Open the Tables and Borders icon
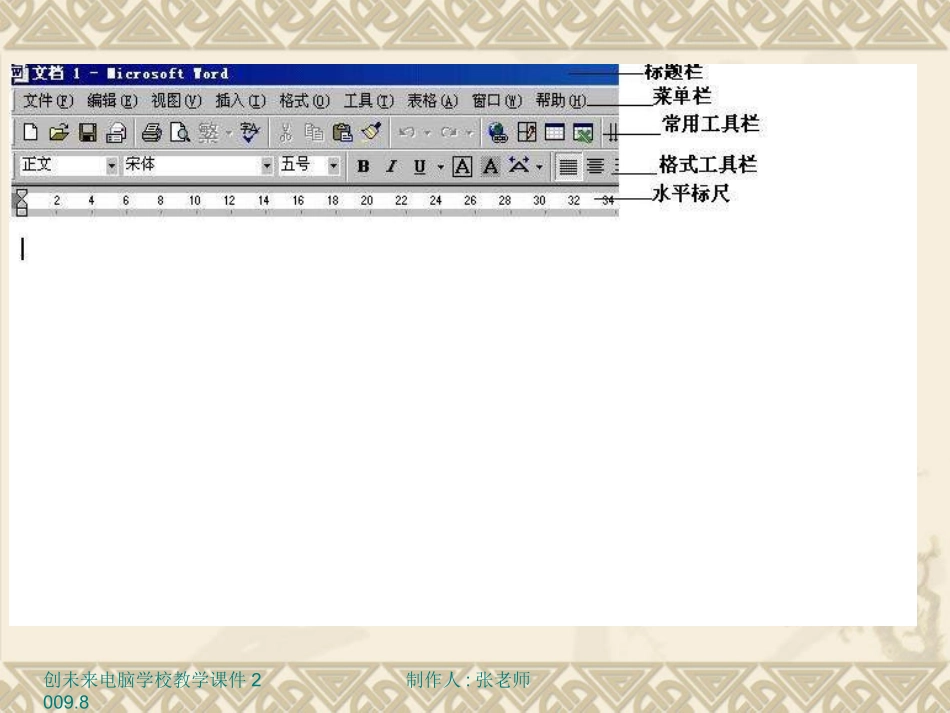950x713 pixels. point(526,132)
